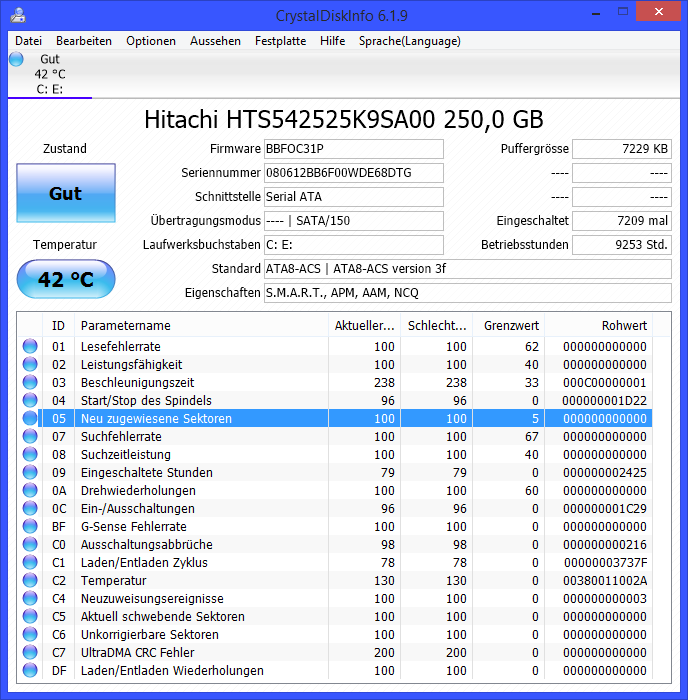Click status circle for Start/Stop des Spindels

[30, 400]
